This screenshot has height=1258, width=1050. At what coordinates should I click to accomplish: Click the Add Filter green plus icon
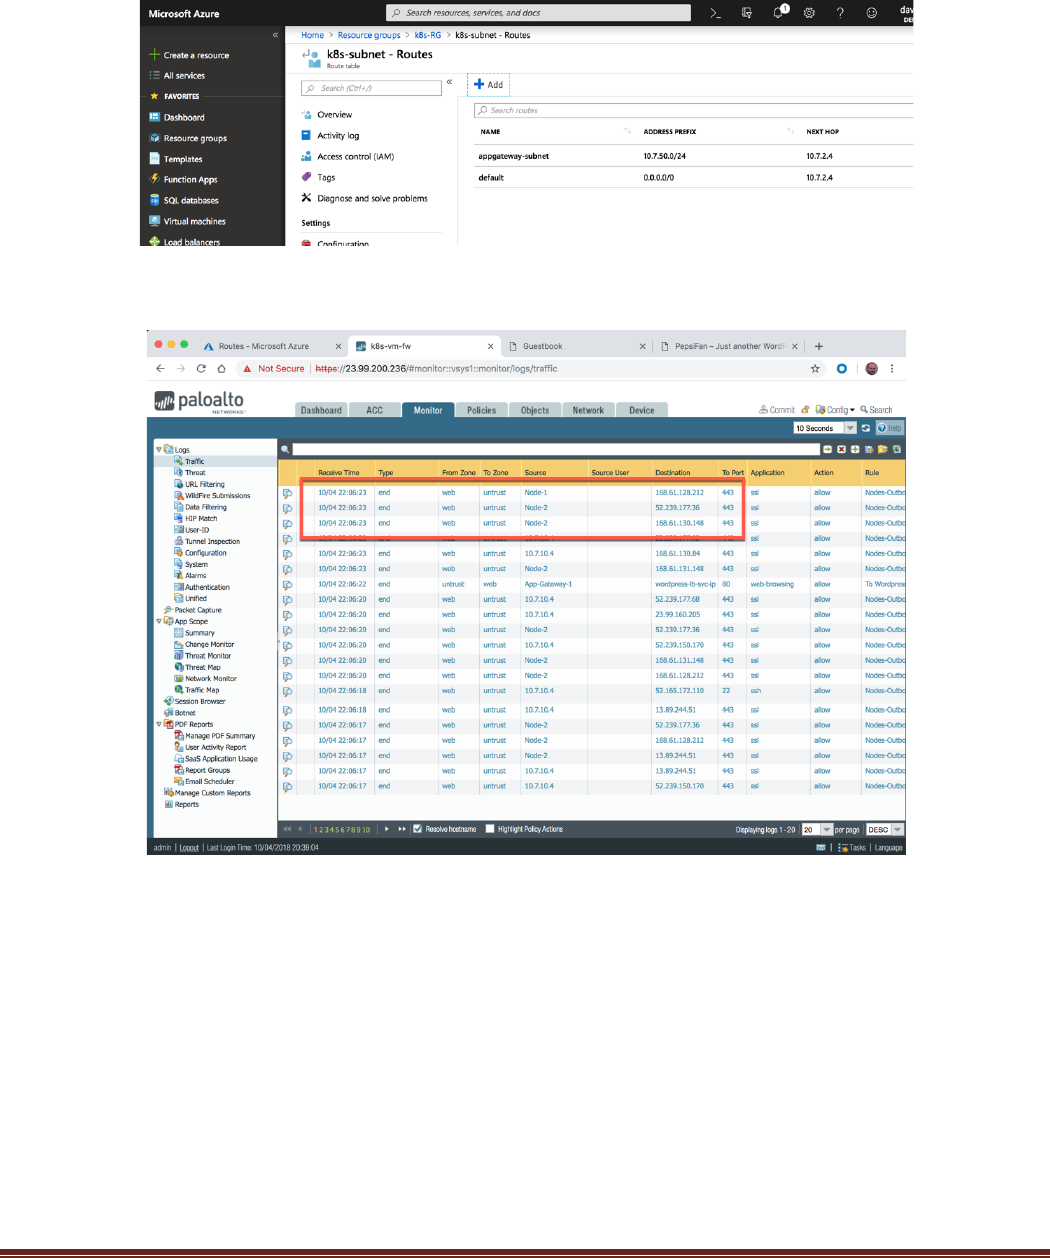pyautogui.click(x=855, y=450)
